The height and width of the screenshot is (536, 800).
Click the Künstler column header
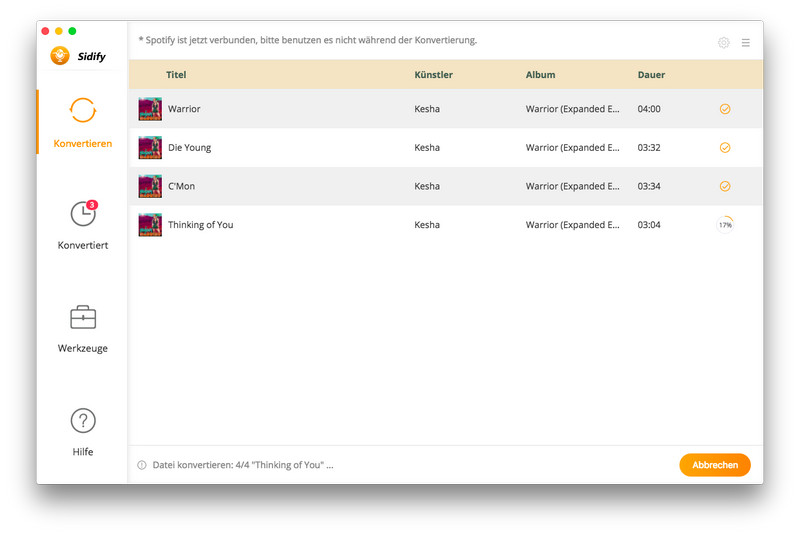pyautogui.click(x=433, y=74)
